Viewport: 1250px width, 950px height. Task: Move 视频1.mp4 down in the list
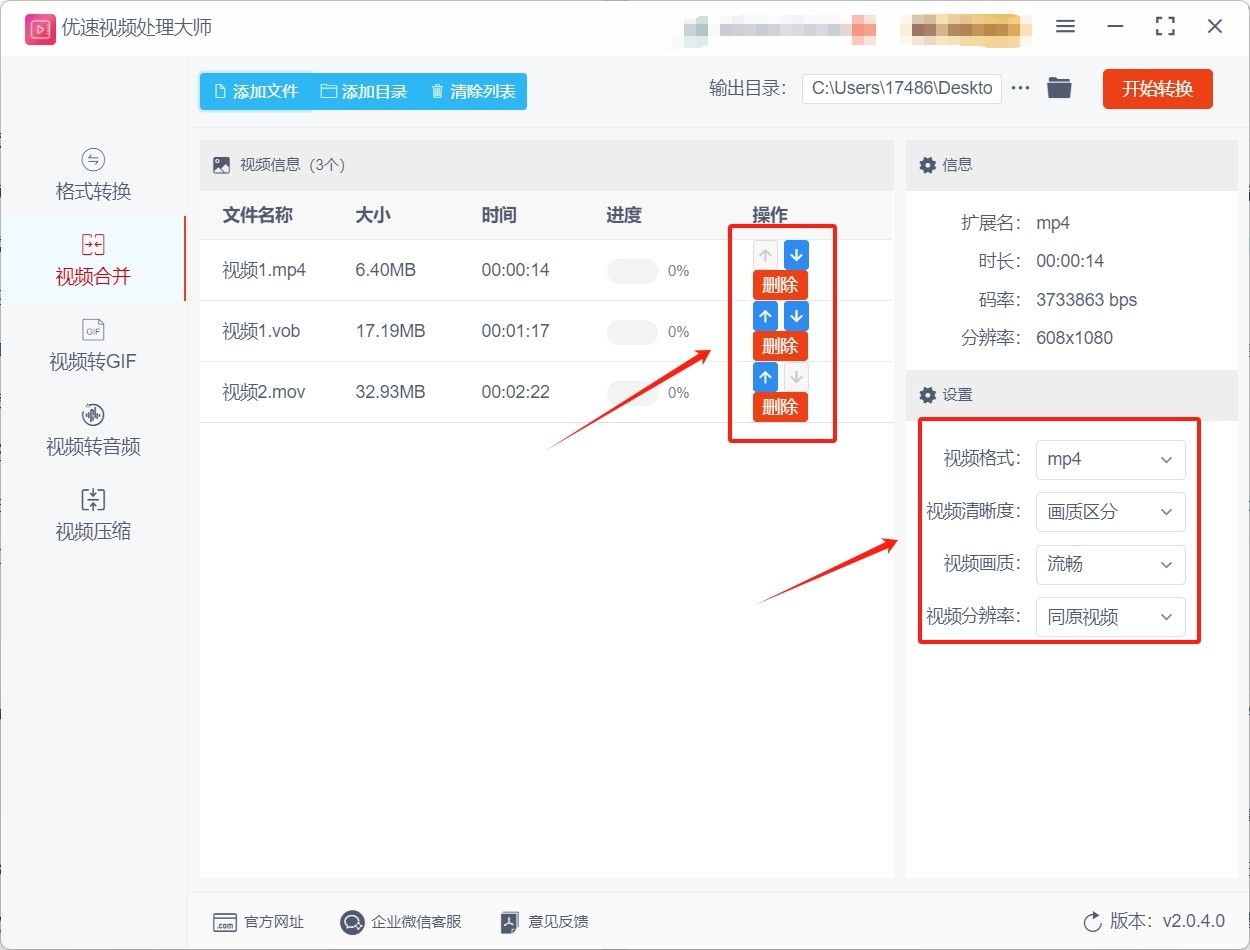(x=796, y=255)
